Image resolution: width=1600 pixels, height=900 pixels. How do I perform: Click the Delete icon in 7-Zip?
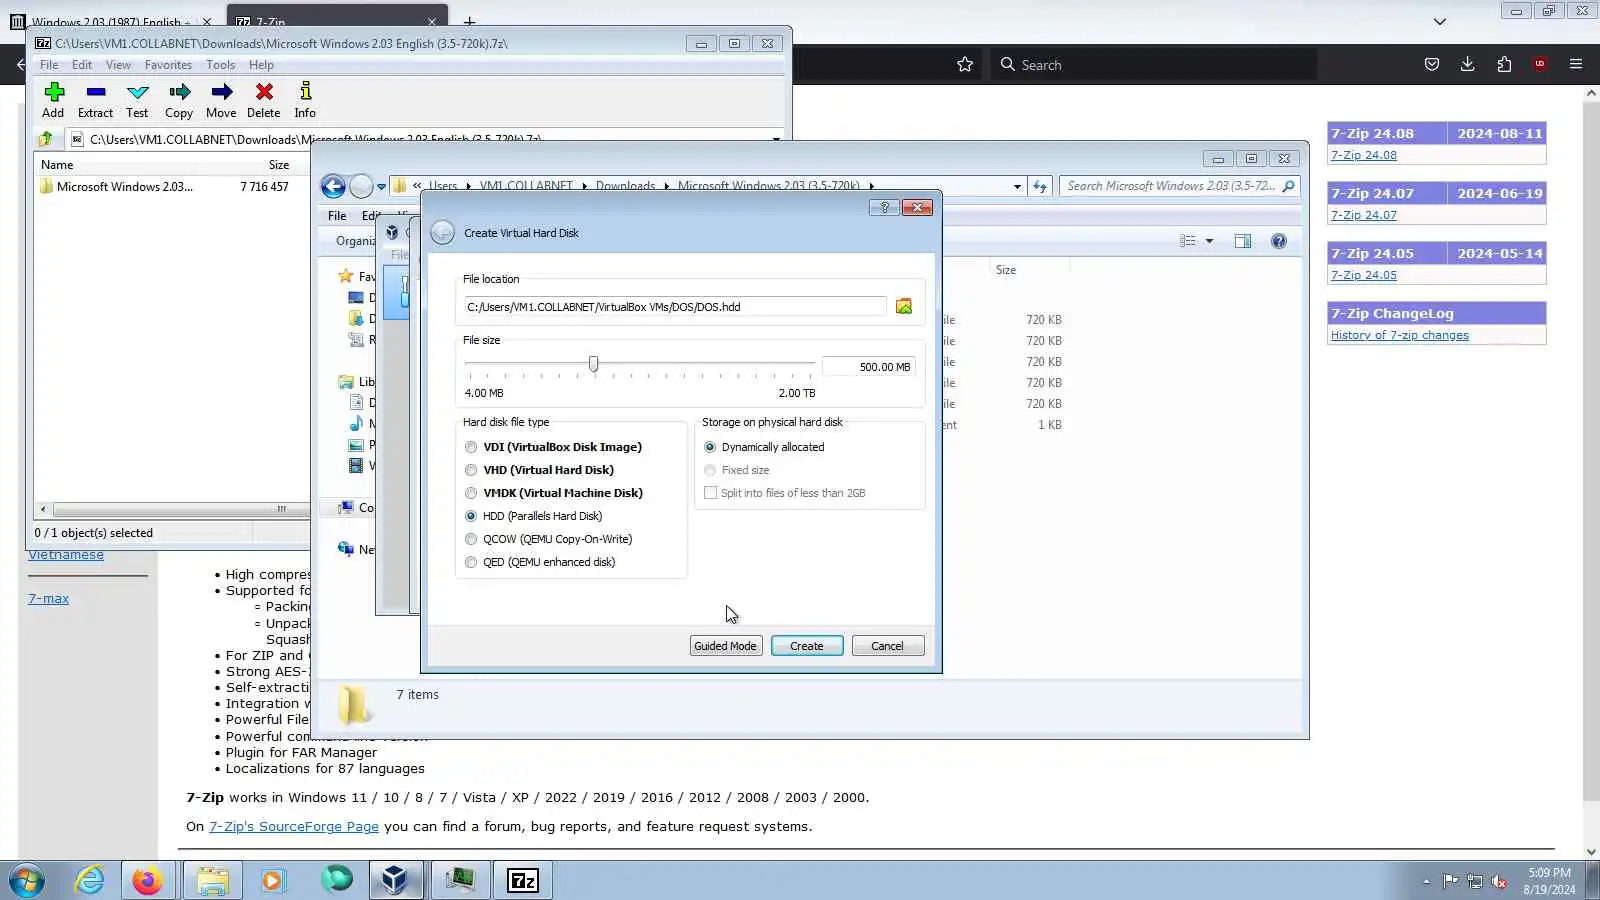[264, 100]
